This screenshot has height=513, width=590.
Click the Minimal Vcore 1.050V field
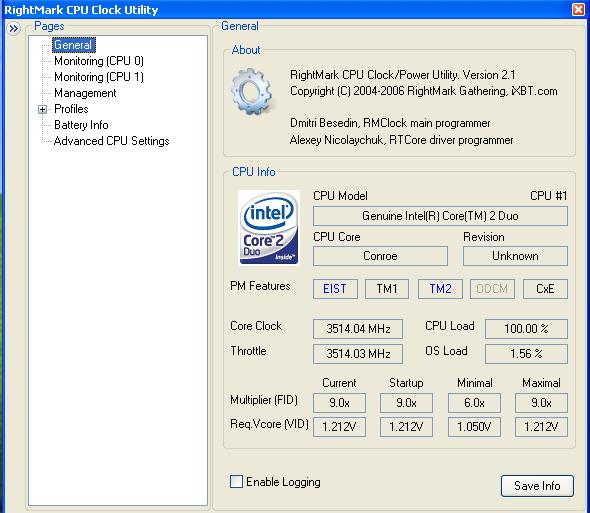pos(474,427)
